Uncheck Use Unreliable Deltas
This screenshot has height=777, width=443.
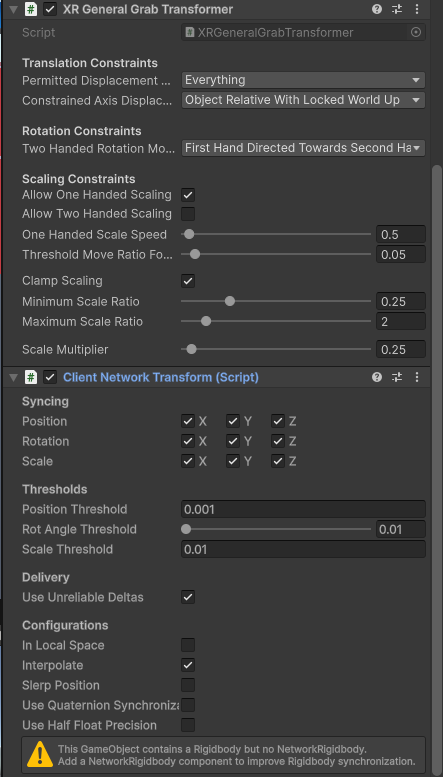pos(188,597)
